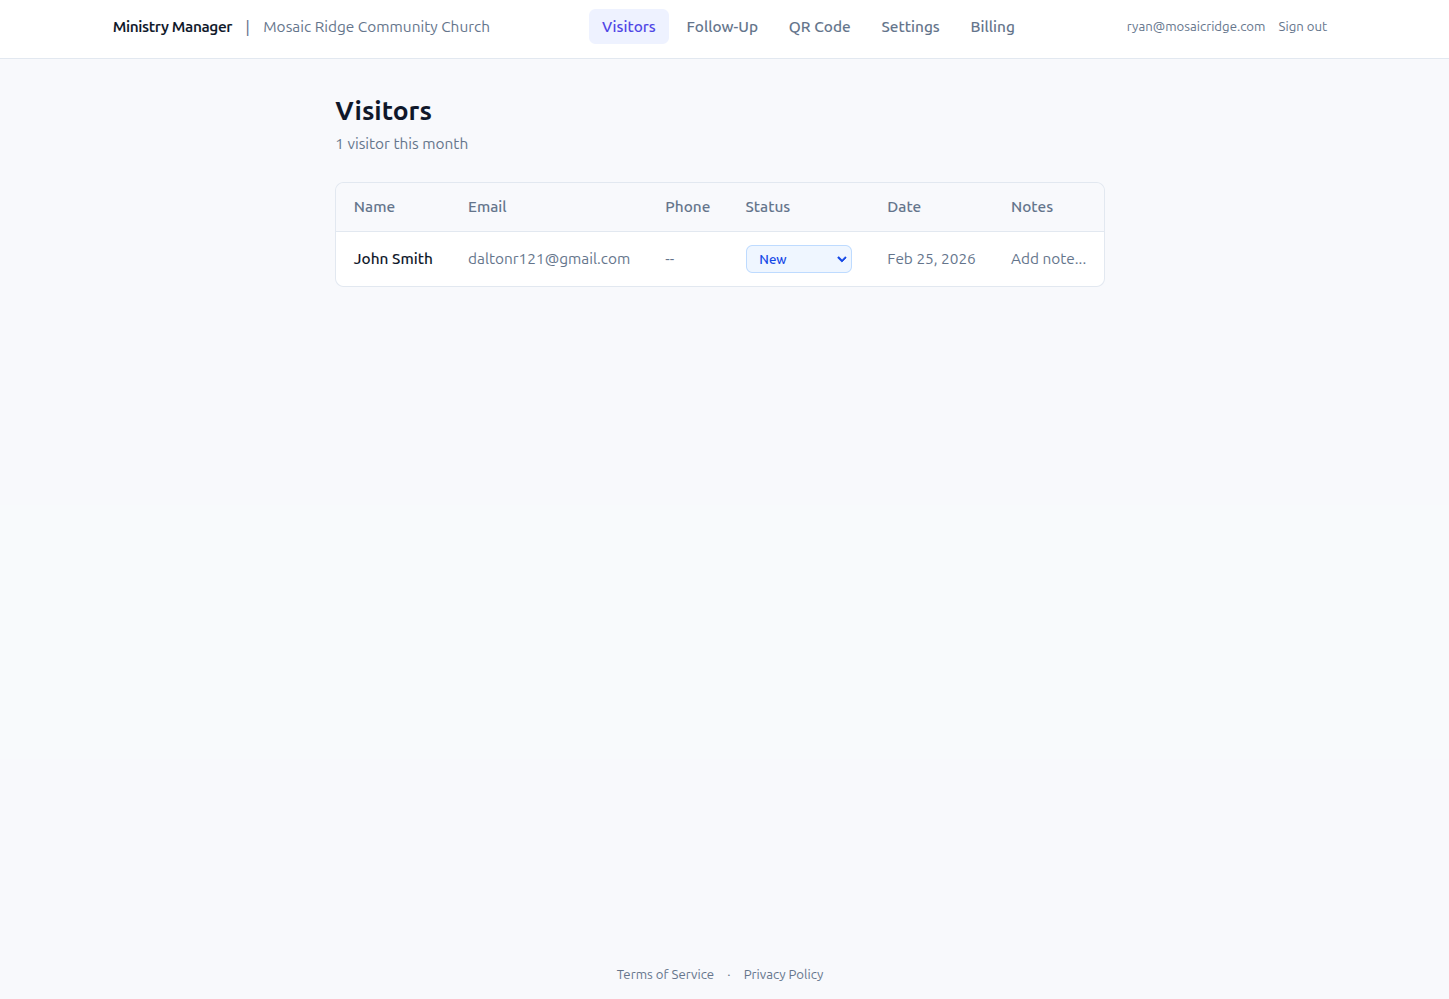
Task: Click the ryan@mosaicridge.com account email
Action: click(x=1195, y=26)
